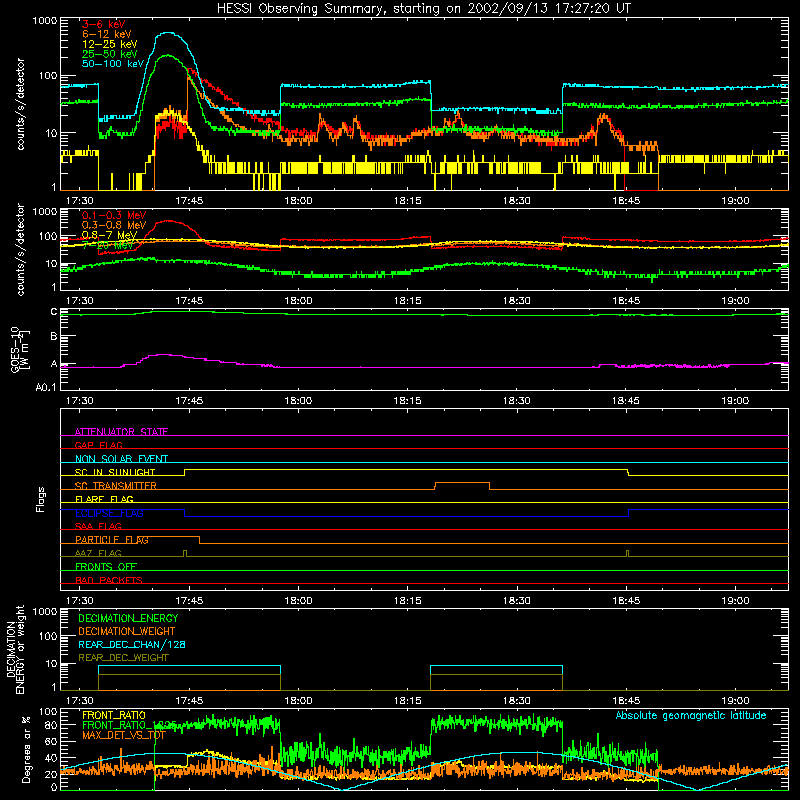Click the HESSI Observing Summary title text
The height and width of the screenshot is (800, 800).
[x=424, y=9]
